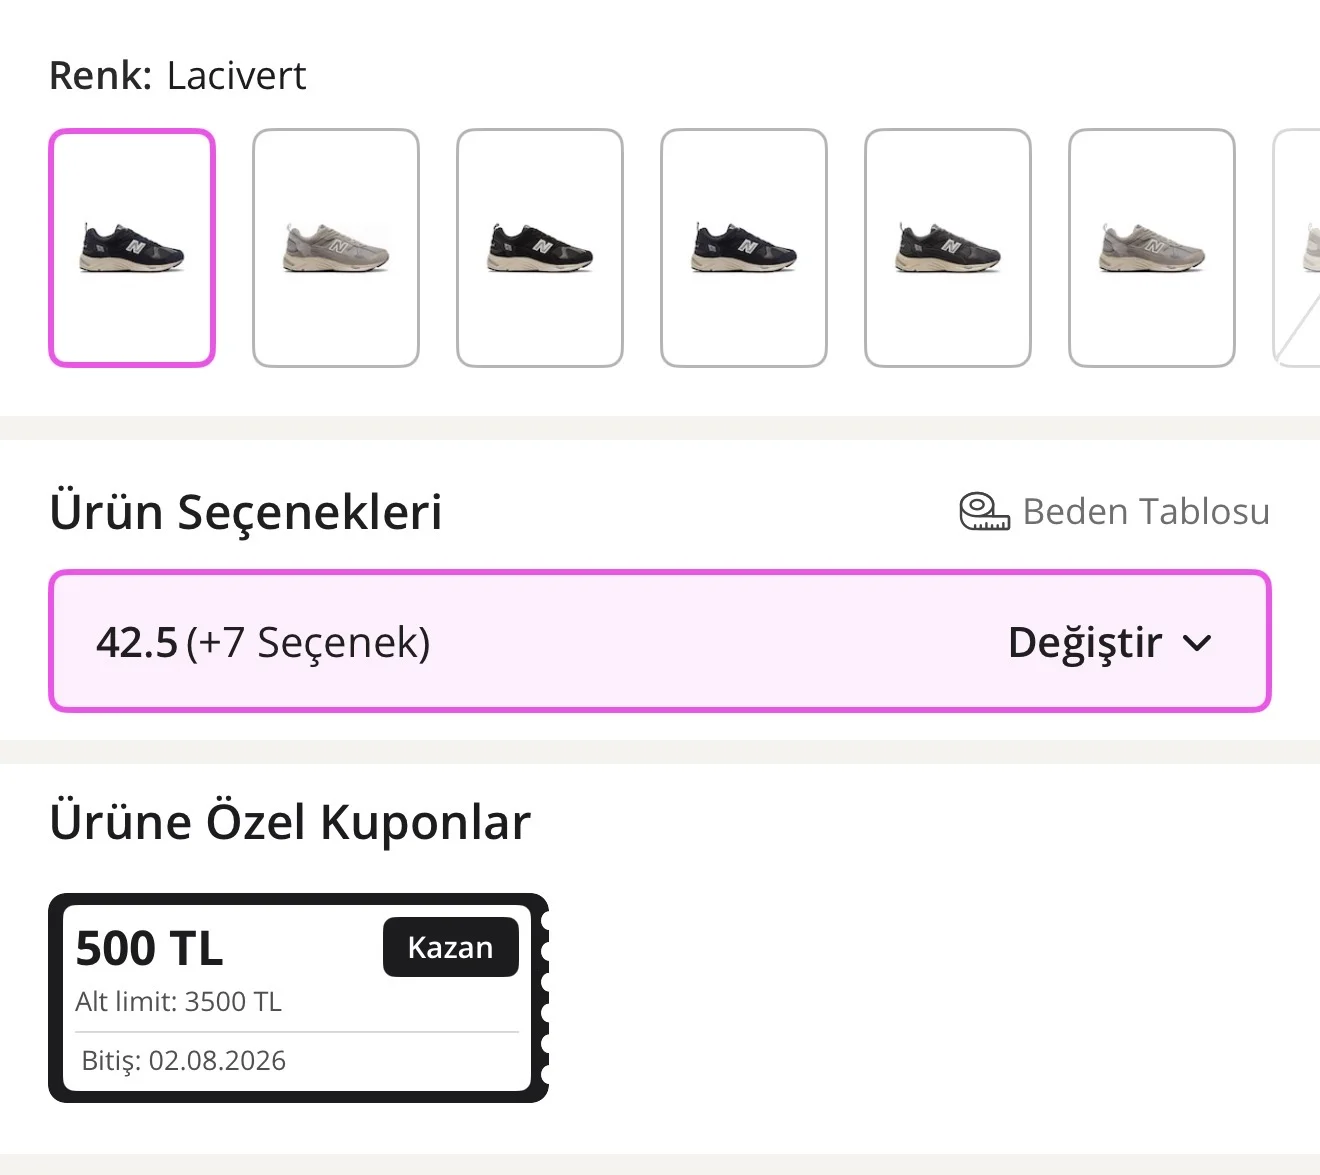Select the sixth variant, gray-beige sneaker
This screenshot has height=1175, width=1320.
tap(1152, 248)
